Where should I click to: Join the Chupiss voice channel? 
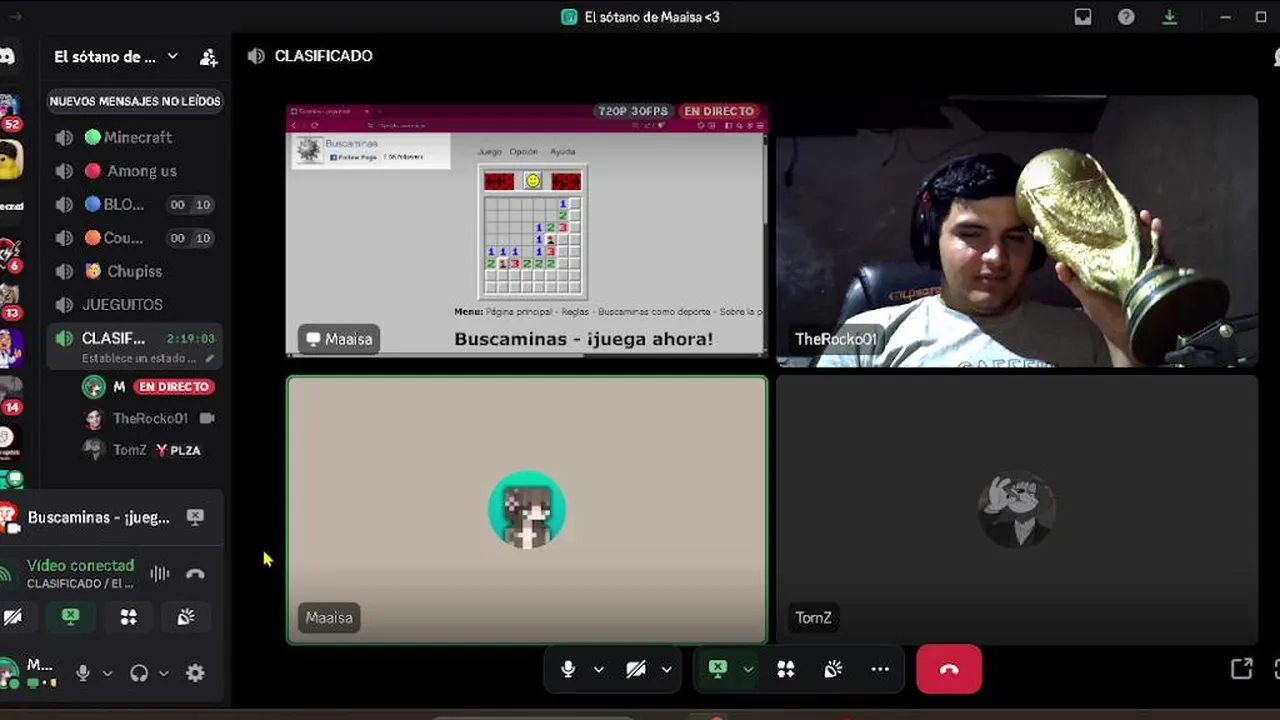tap(133, 271)
